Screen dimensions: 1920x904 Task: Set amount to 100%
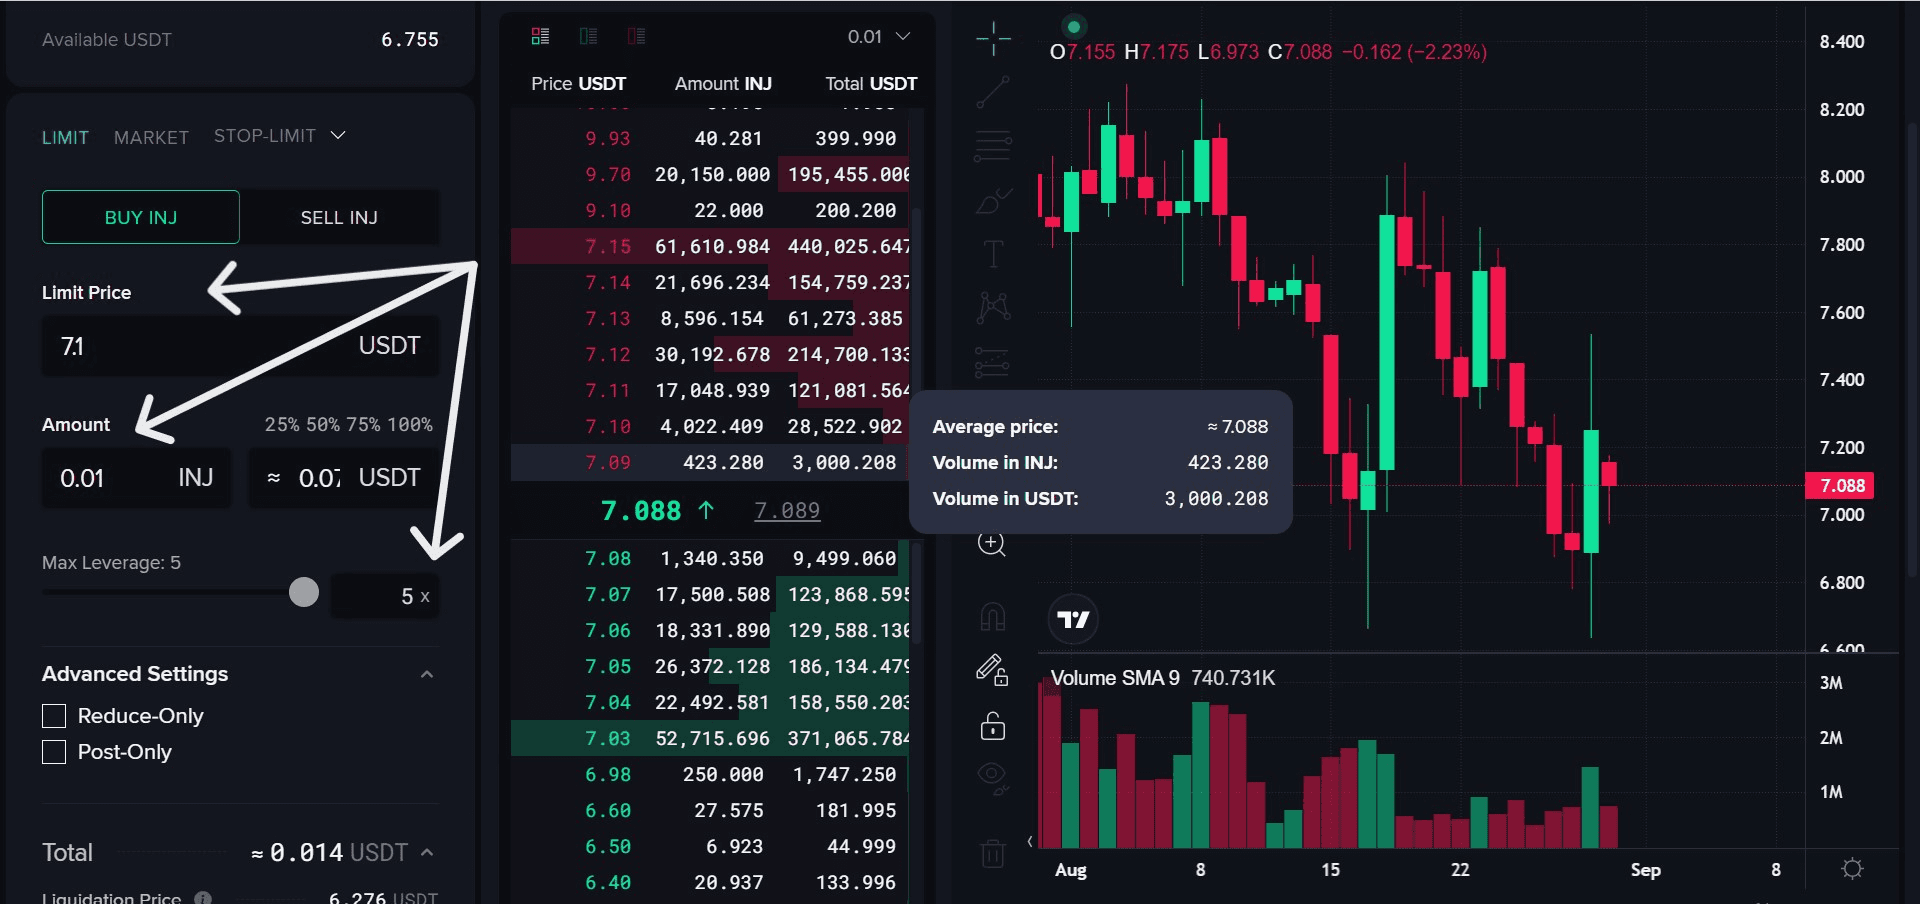pyautogui.click(x=410, y=424)
